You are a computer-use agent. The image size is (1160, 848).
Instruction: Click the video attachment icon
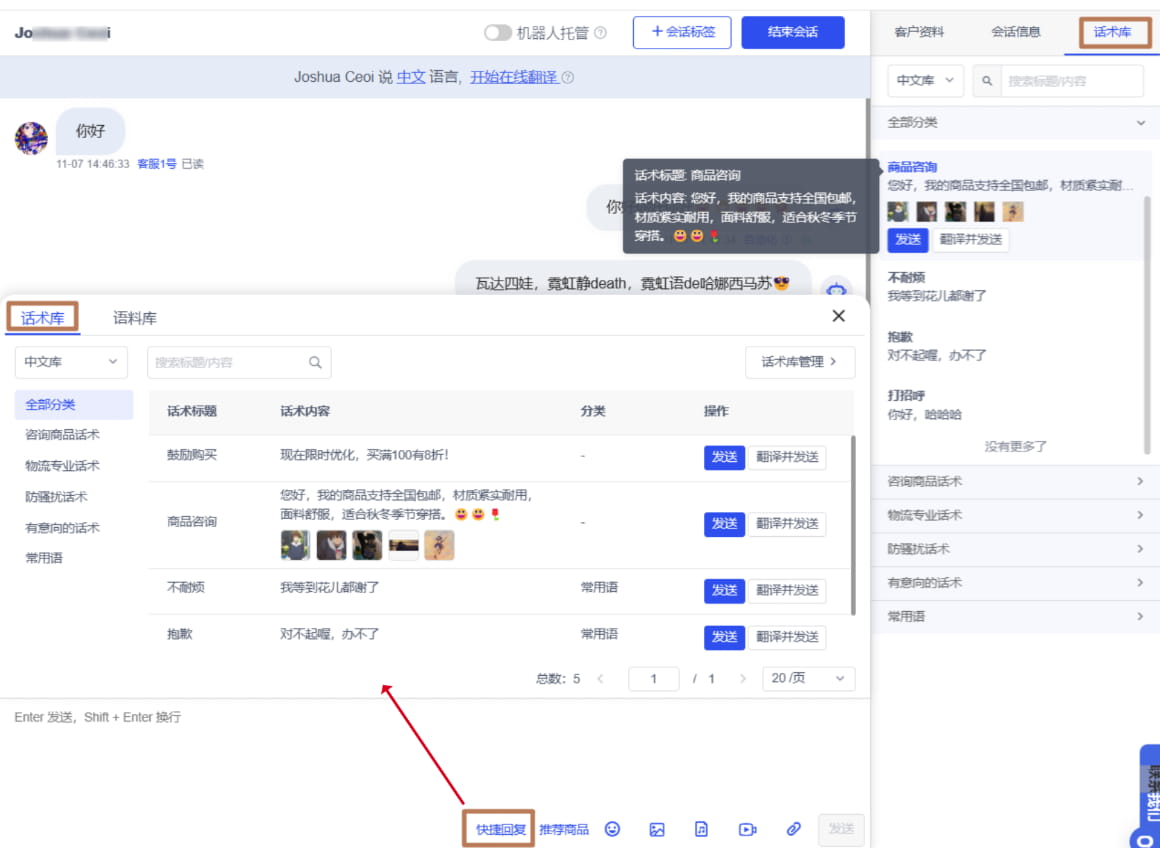pyautogui.click(x=748, y=830)
